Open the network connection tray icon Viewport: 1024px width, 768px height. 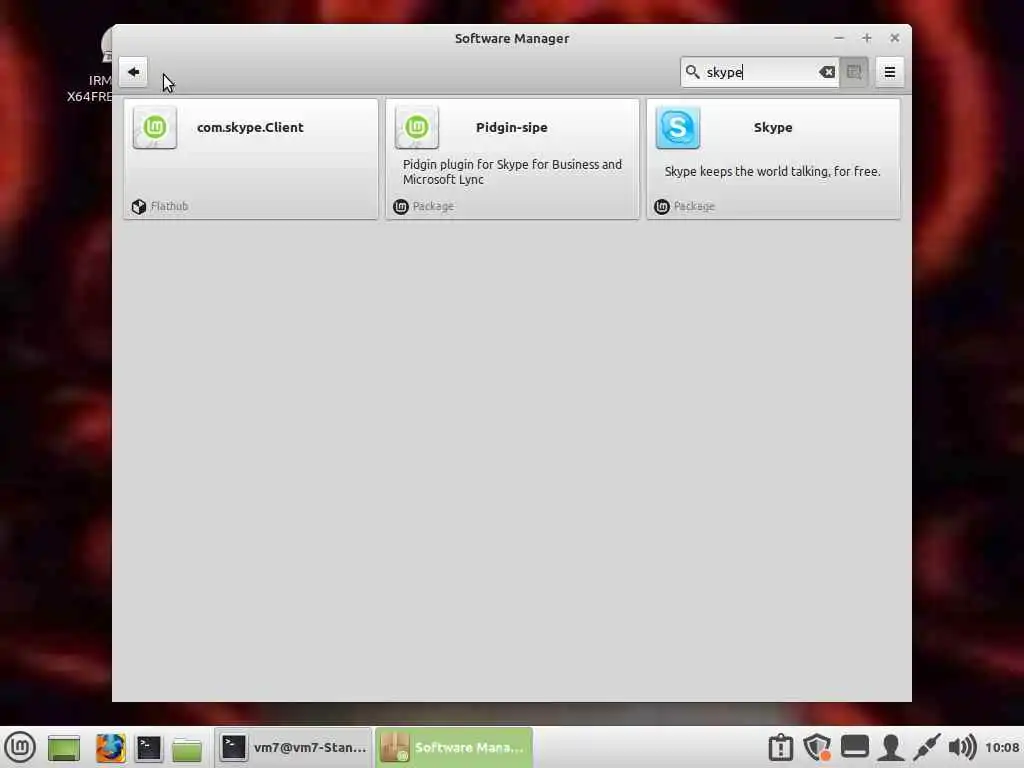click(926, 748)
